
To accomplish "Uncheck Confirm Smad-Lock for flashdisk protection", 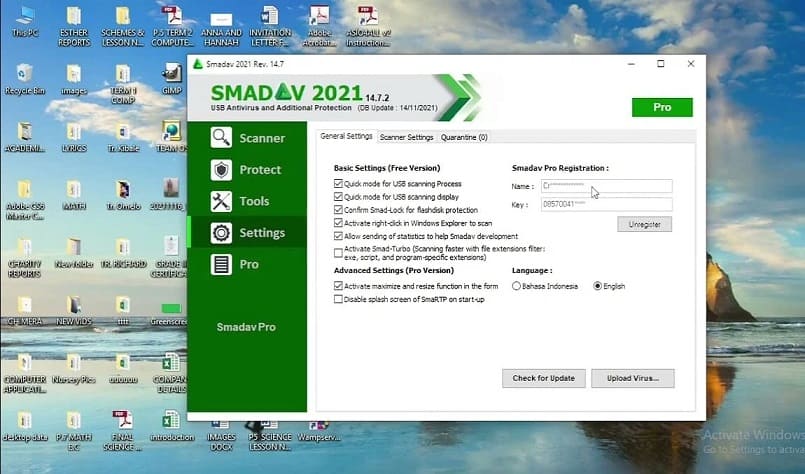I will pos(338,210).
